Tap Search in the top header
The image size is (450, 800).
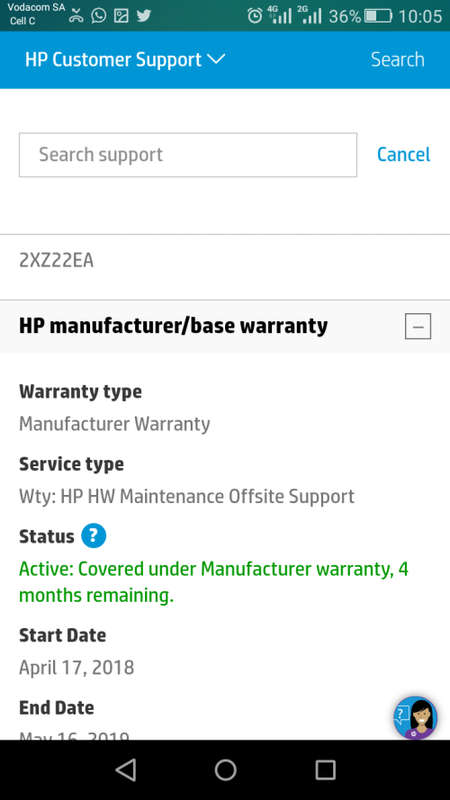tap(397, 59)
